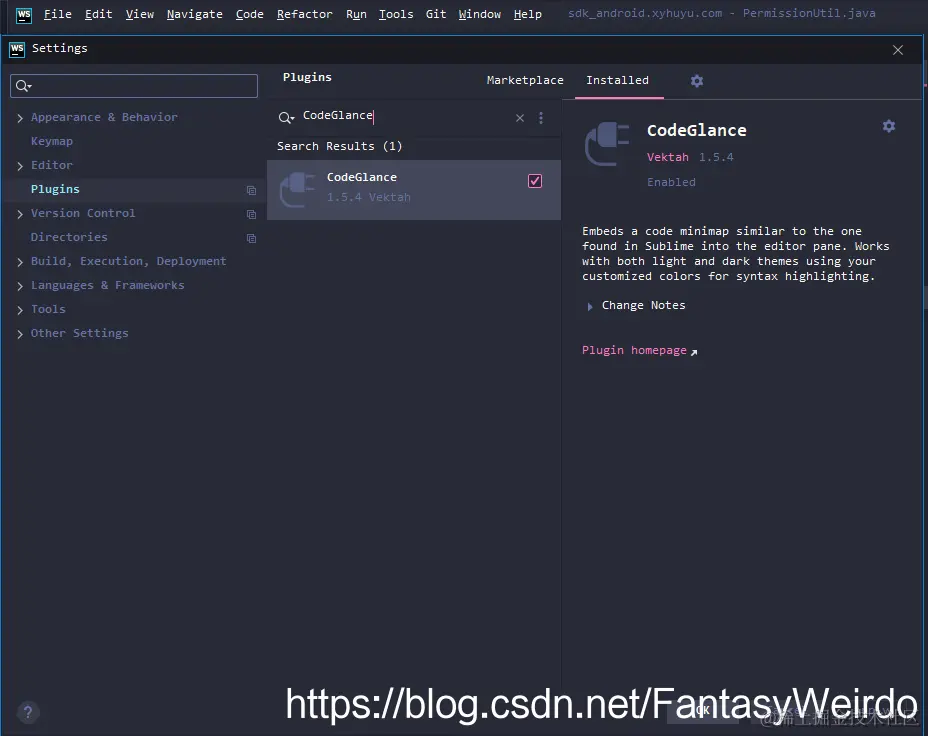The width and height of the screenshot is (928, 736).
Task: Close the Settings dialog
Action: coord(898,50)
